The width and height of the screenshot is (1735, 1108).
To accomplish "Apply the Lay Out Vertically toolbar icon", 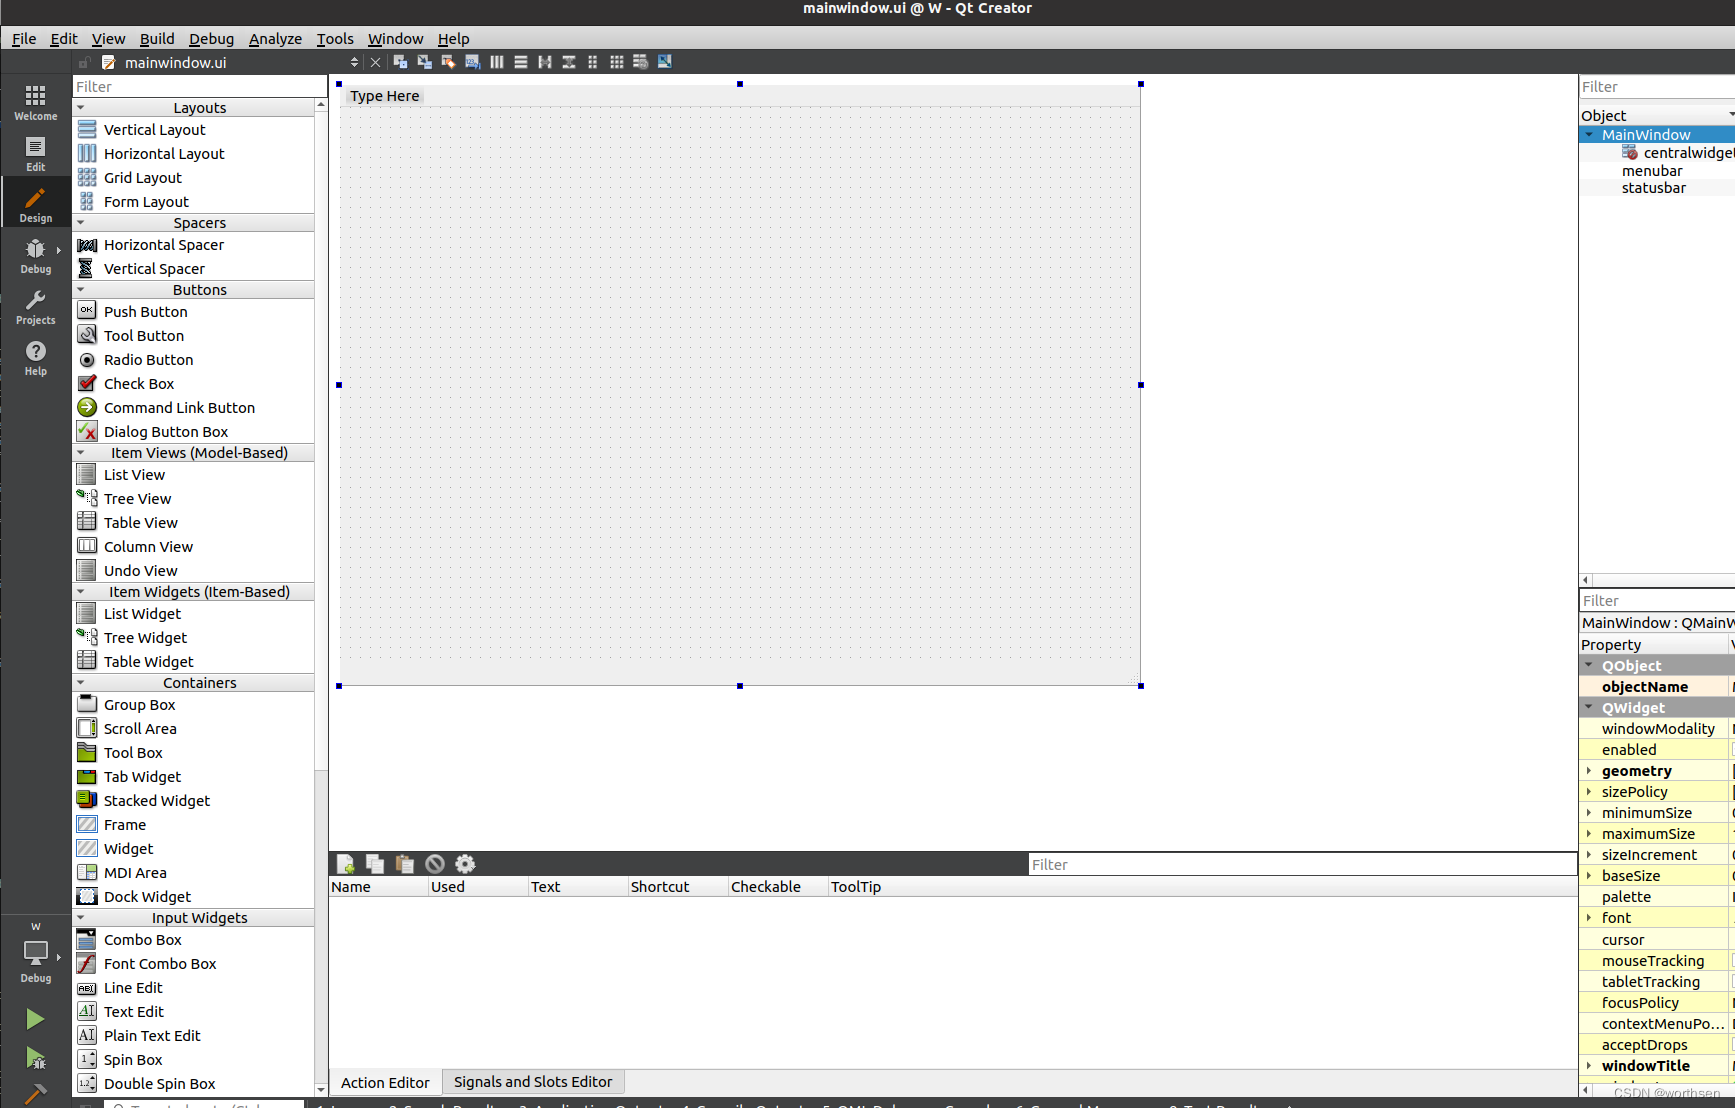I will pyautogui.click(x=521, y=61).
